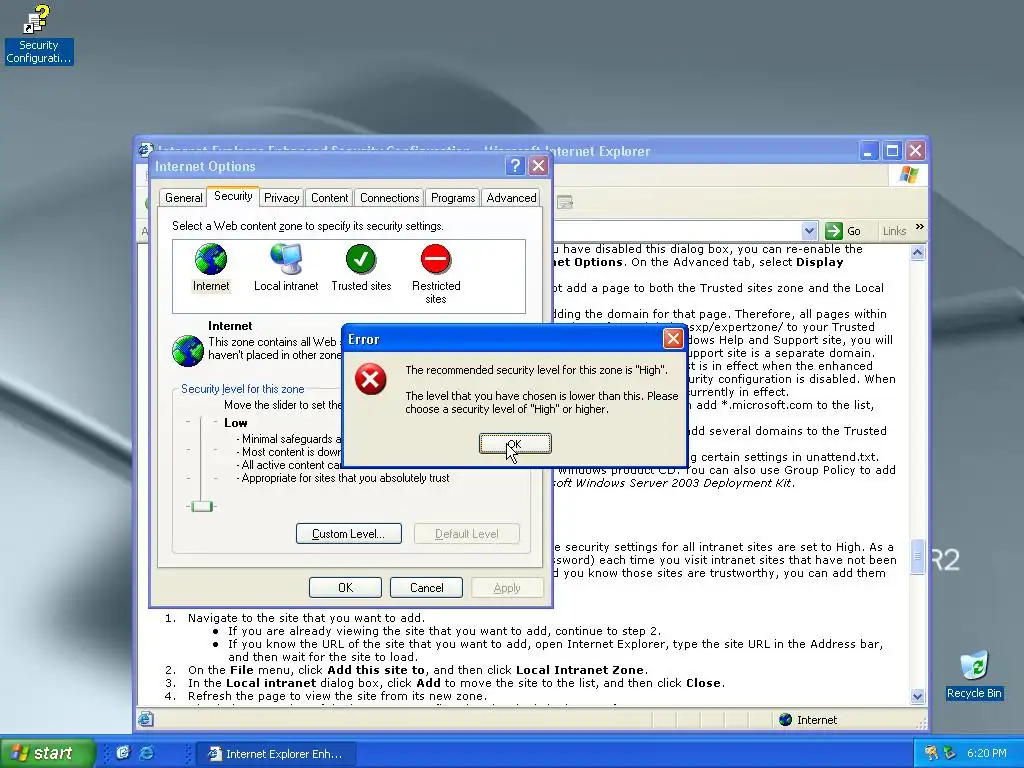The width and height of the screenshot is (1024, 768).
Task: Switch to the Content tab
Action: tap(329, 198)
